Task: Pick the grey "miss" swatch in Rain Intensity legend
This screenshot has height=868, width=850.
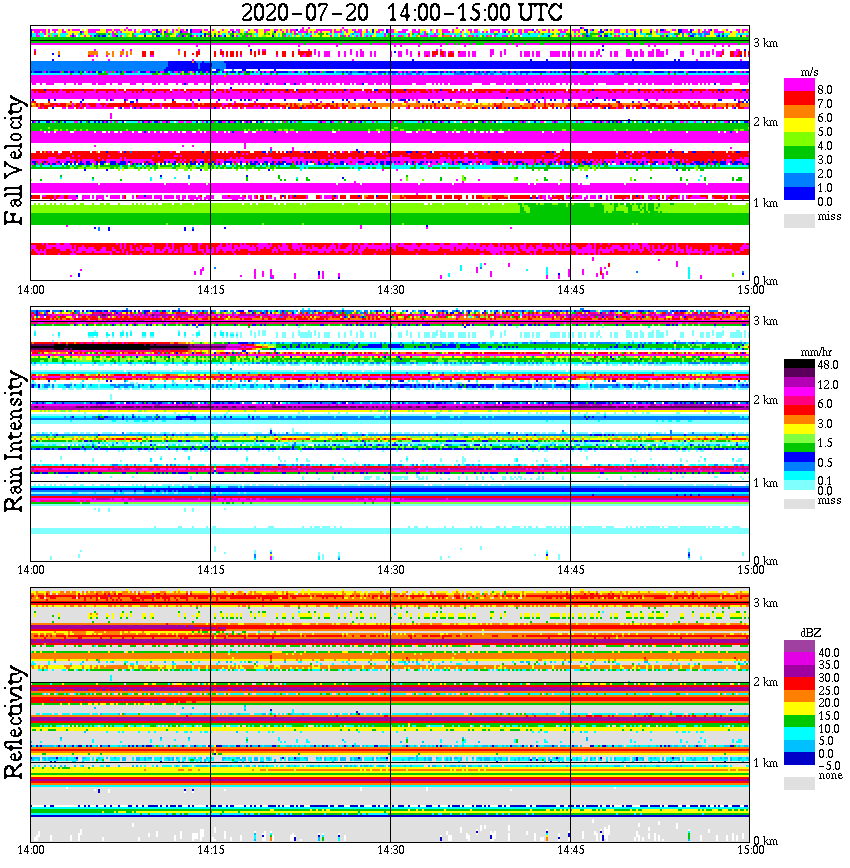Action: pos(799,503)
